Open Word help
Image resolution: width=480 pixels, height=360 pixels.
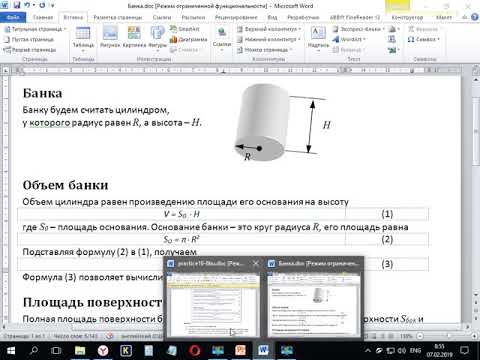[475, 17]
